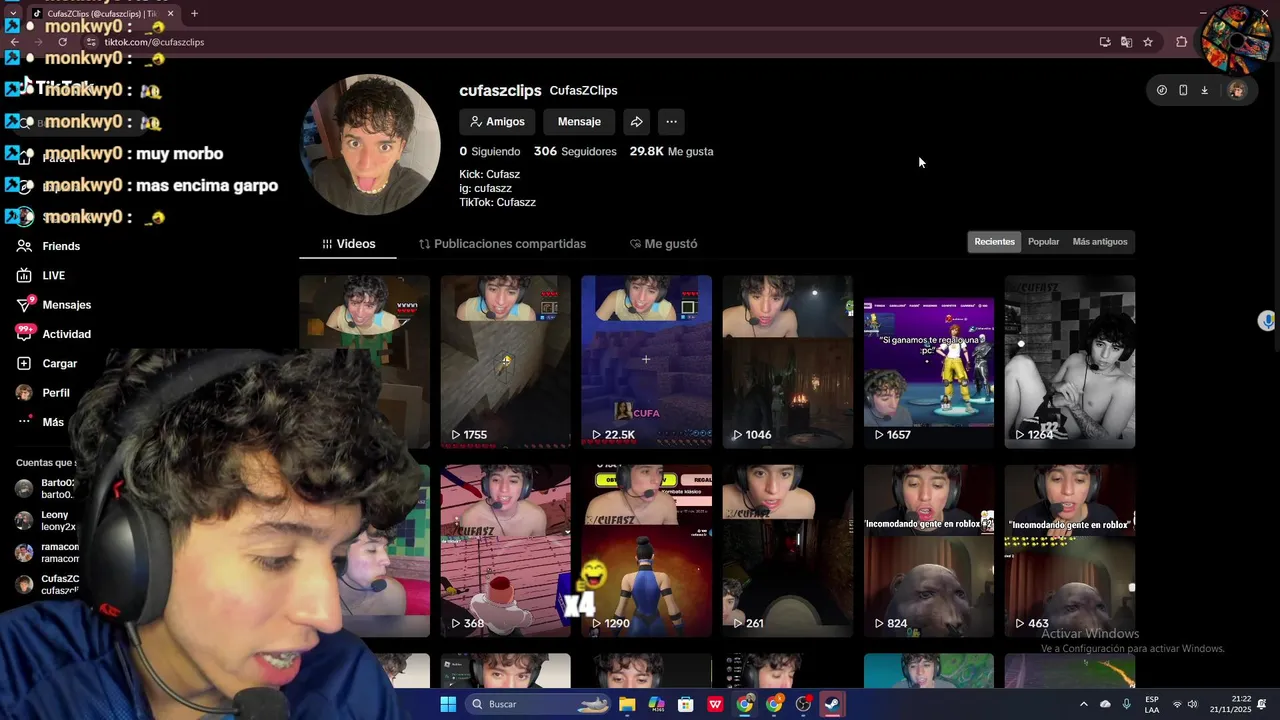
Task: Open the video with 824 views
Action: pyautogui.click(x=929, y=551)
